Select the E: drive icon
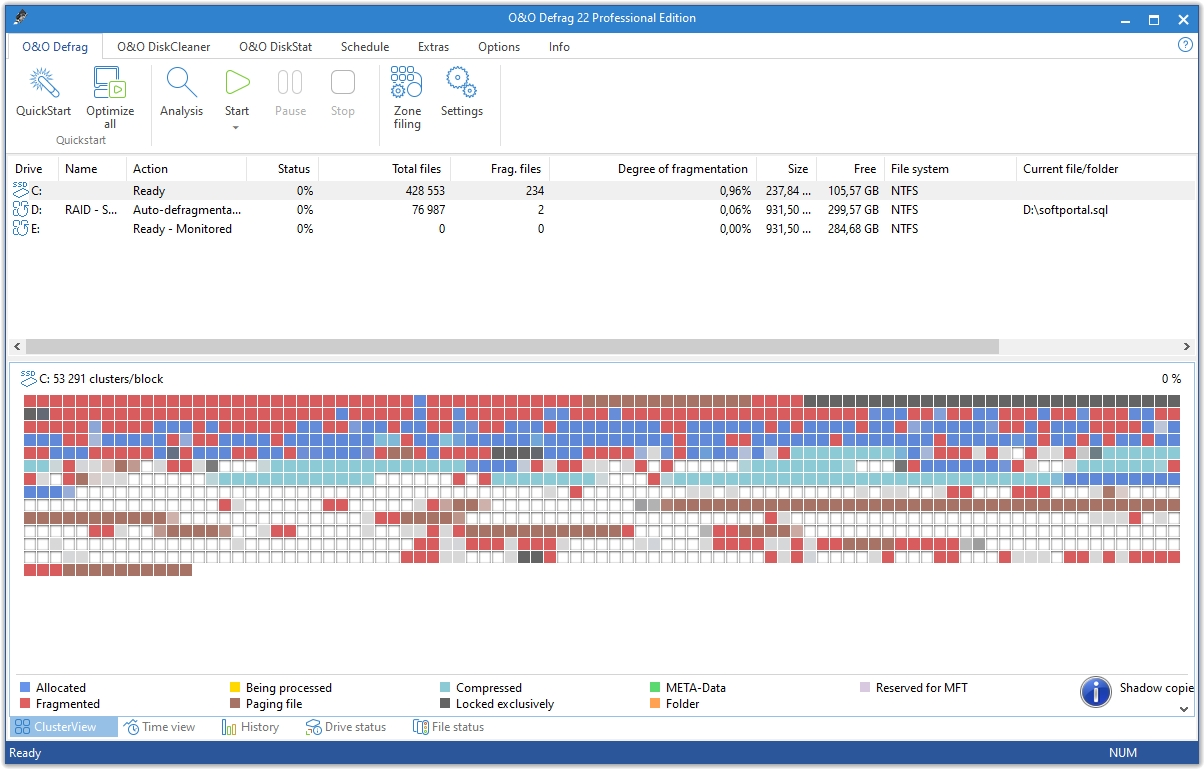Screen dimensions: 1204x769 coord(21,229)
